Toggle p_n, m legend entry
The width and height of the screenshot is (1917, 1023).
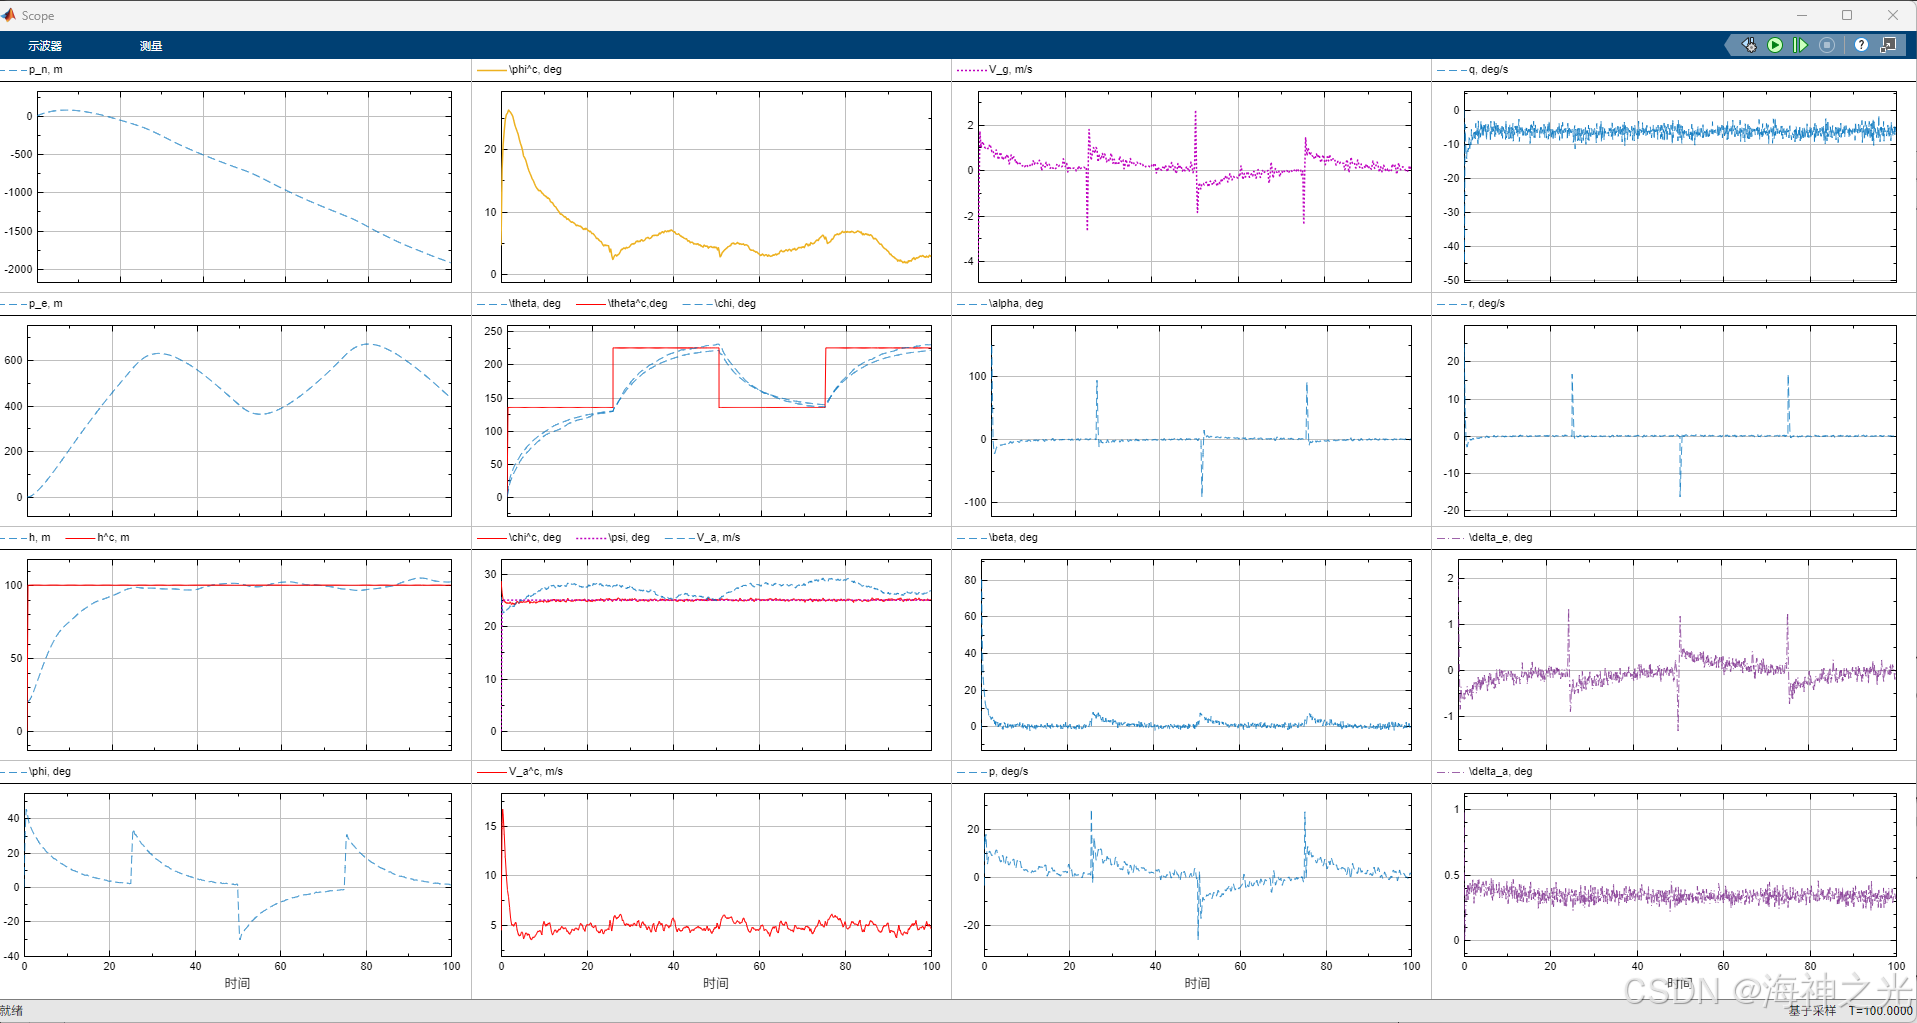click(x=33, y=70)
